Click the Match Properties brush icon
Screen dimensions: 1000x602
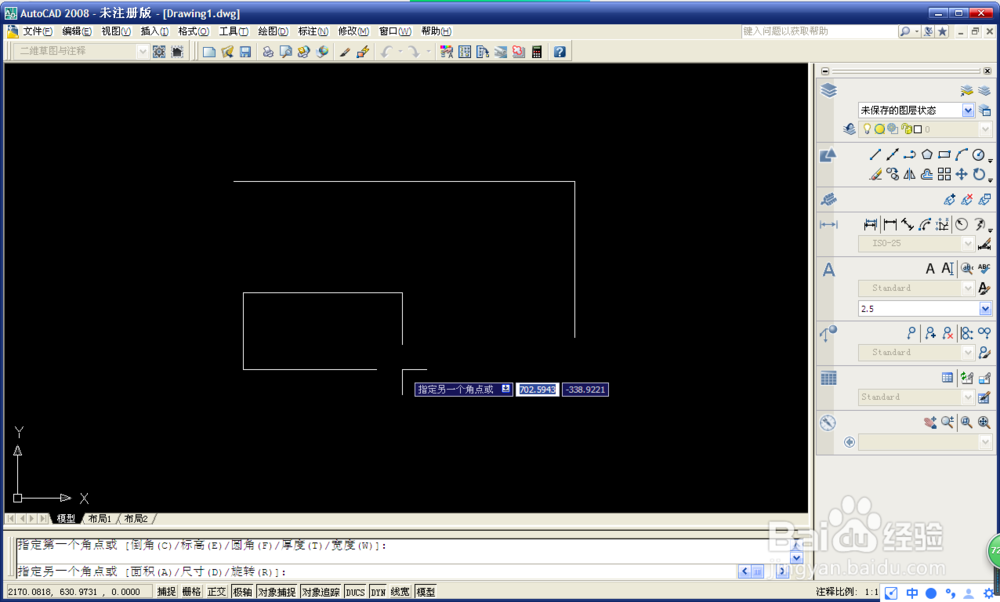point(344,52)
